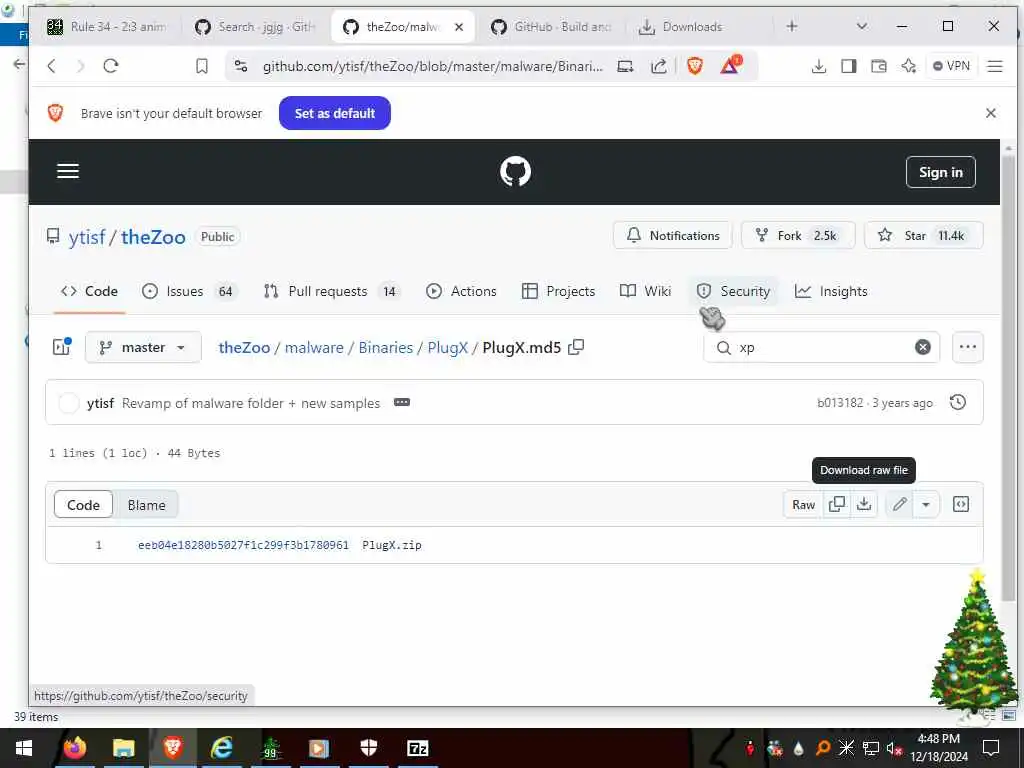The image size is (1024, 768).
Task: Open symbols panel icon
Action: coord(961,504)
